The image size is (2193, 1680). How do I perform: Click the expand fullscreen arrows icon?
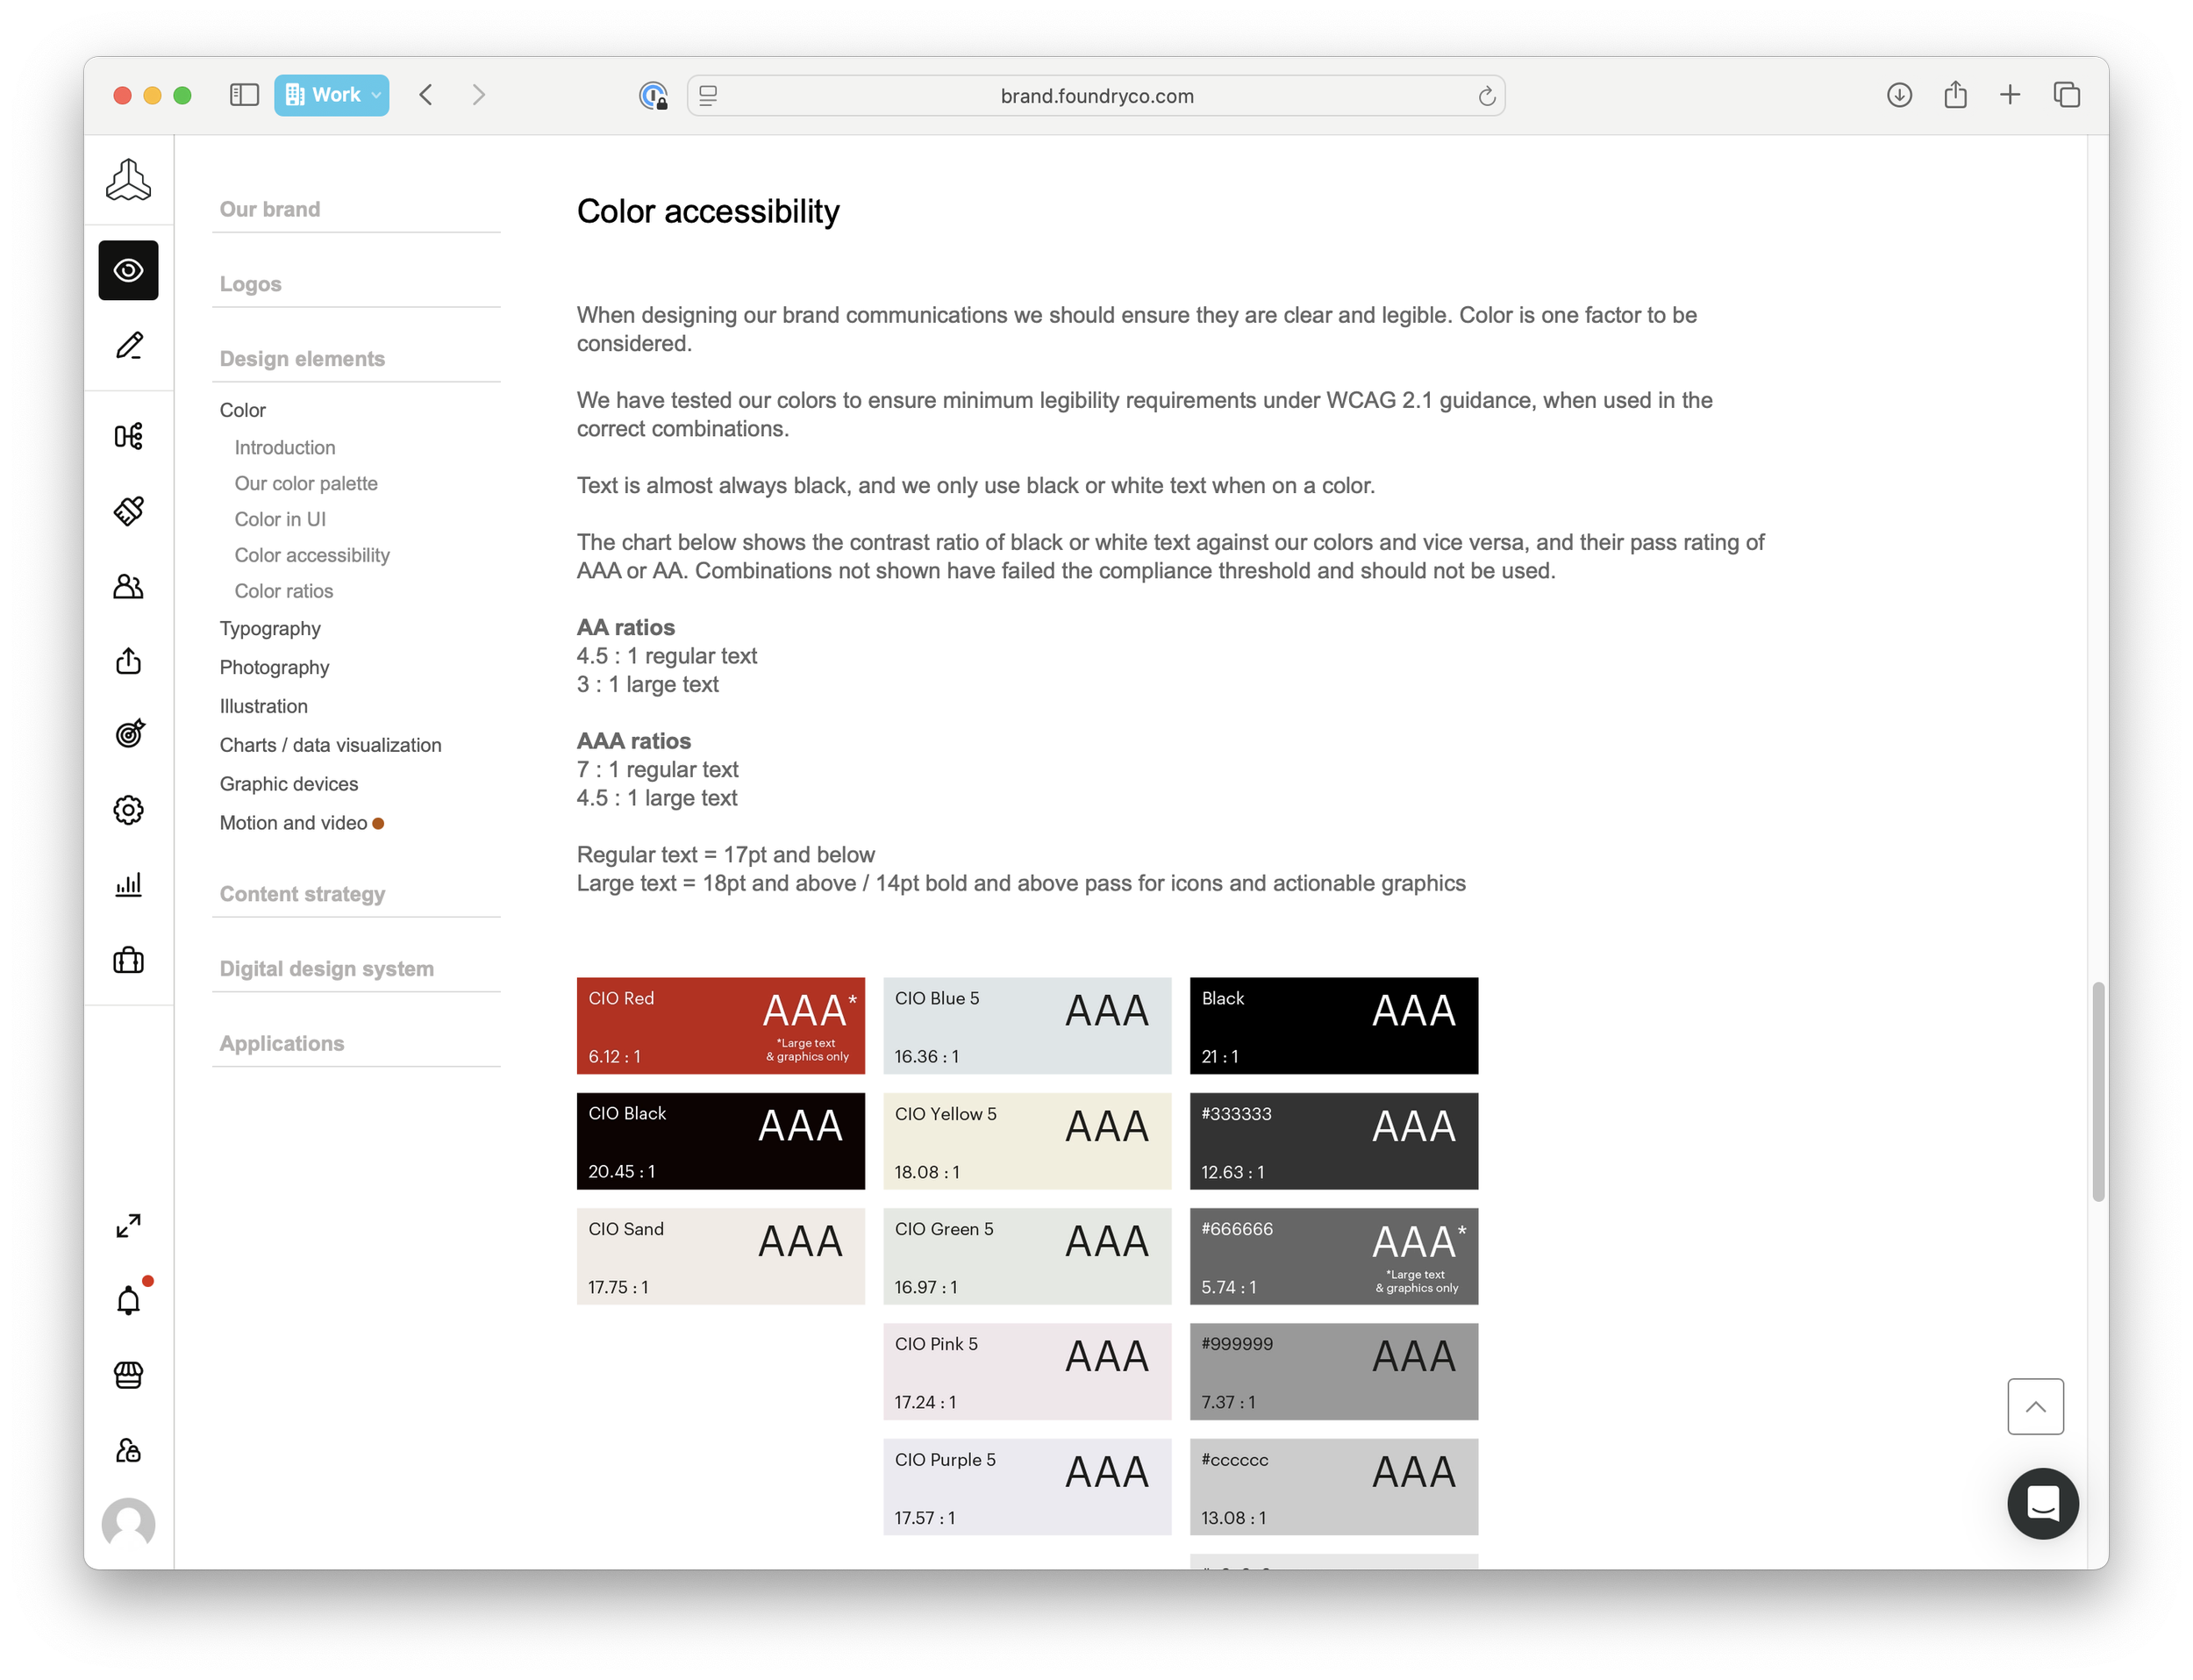[128, 1226]
